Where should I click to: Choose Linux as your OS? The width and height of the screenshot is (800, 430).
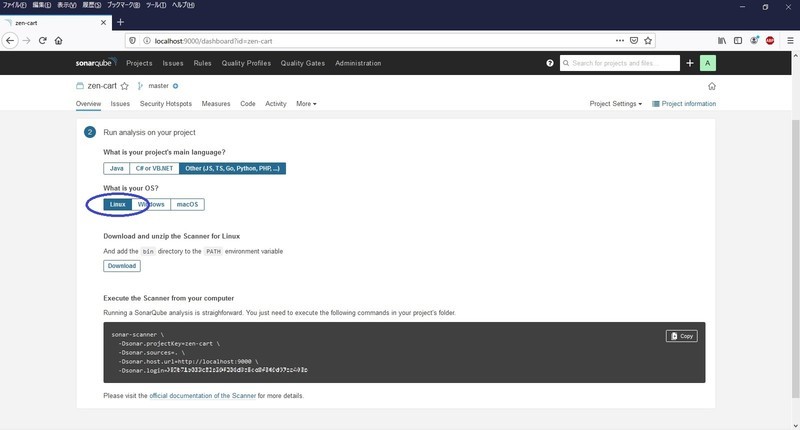117,205
